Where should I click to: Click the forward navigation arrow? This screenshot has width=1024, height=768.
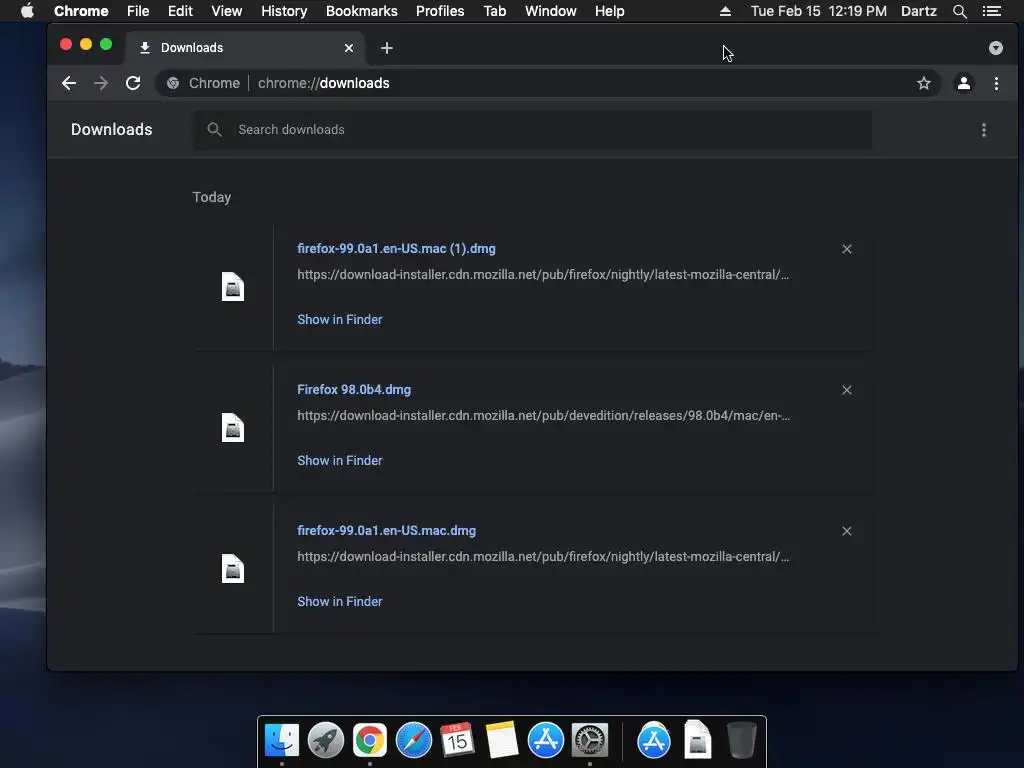pyautogui.click(x=101, y=83)
